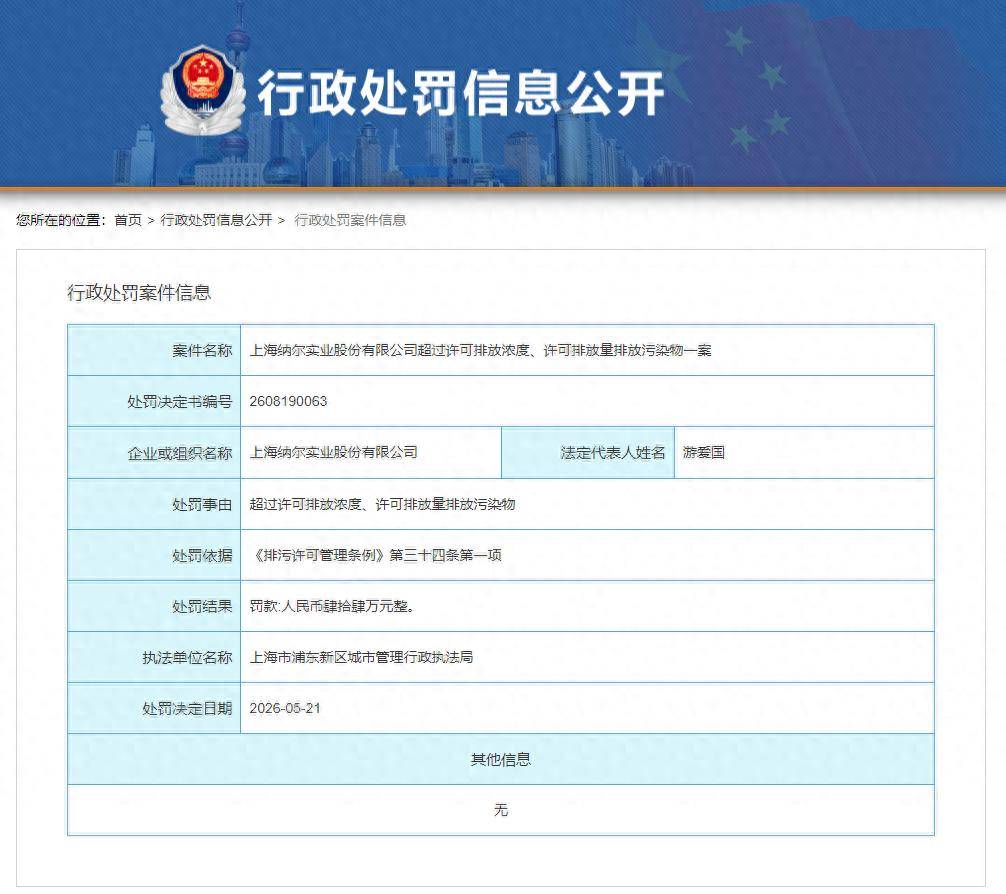Screen dimensions: 1006x894
Task: Click the 处罚事由 label cell
Action: 154,504
